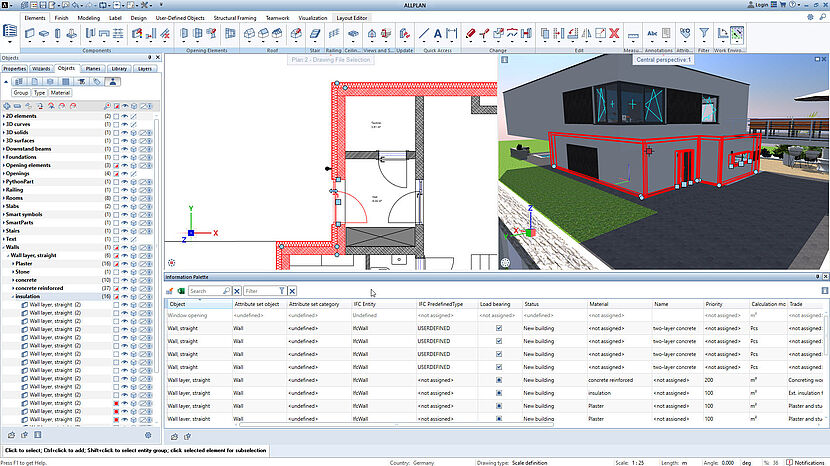The width and height of the screenshot is (830, 466).
Task: Switch to the Modeling ribbon tab
Action: pyautogui.click(x=89, y=18)
